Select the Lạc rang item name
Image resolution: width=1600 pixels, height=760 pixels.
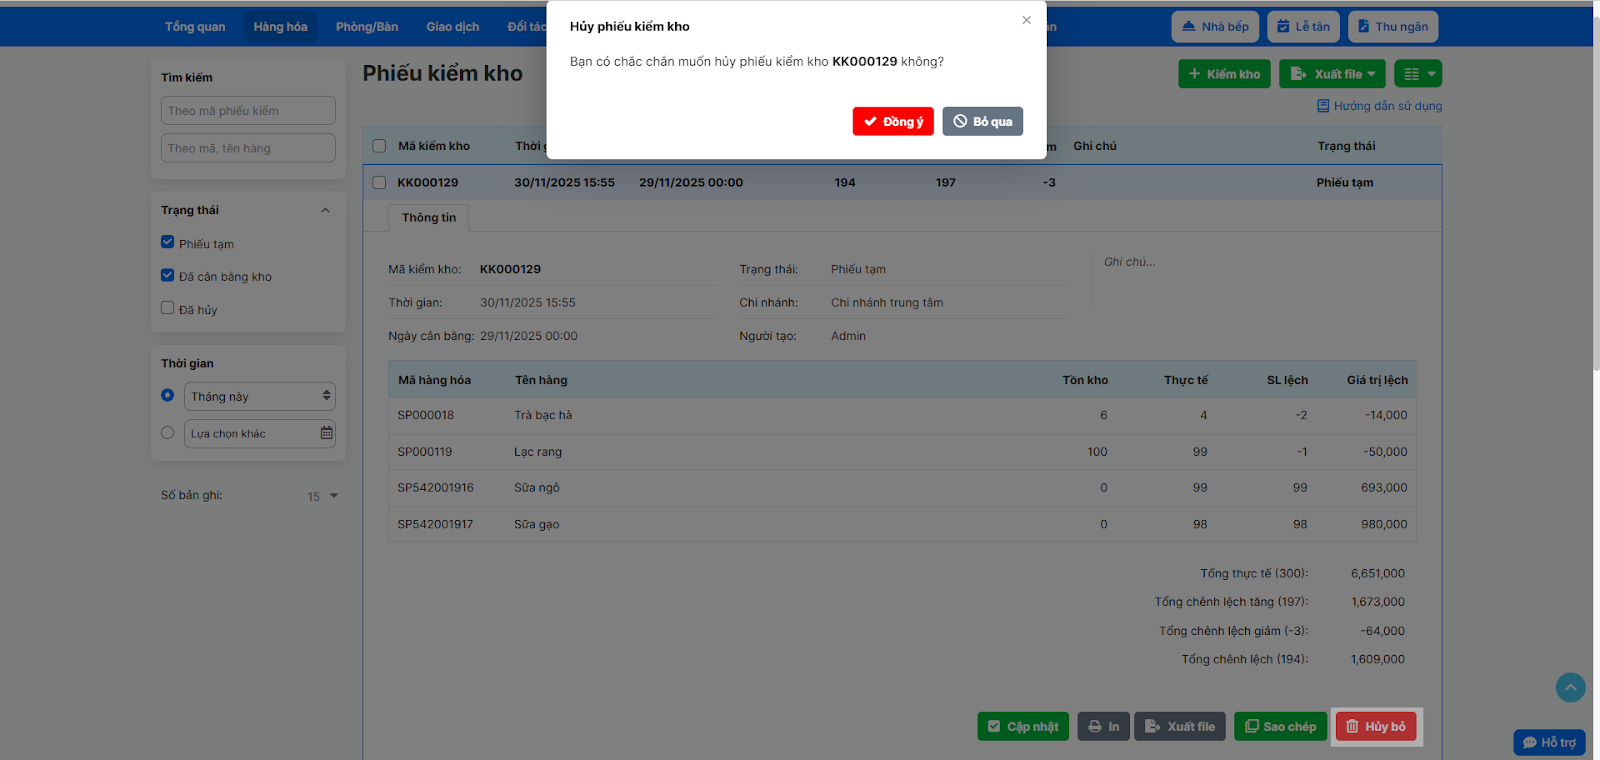click(538, 452)
